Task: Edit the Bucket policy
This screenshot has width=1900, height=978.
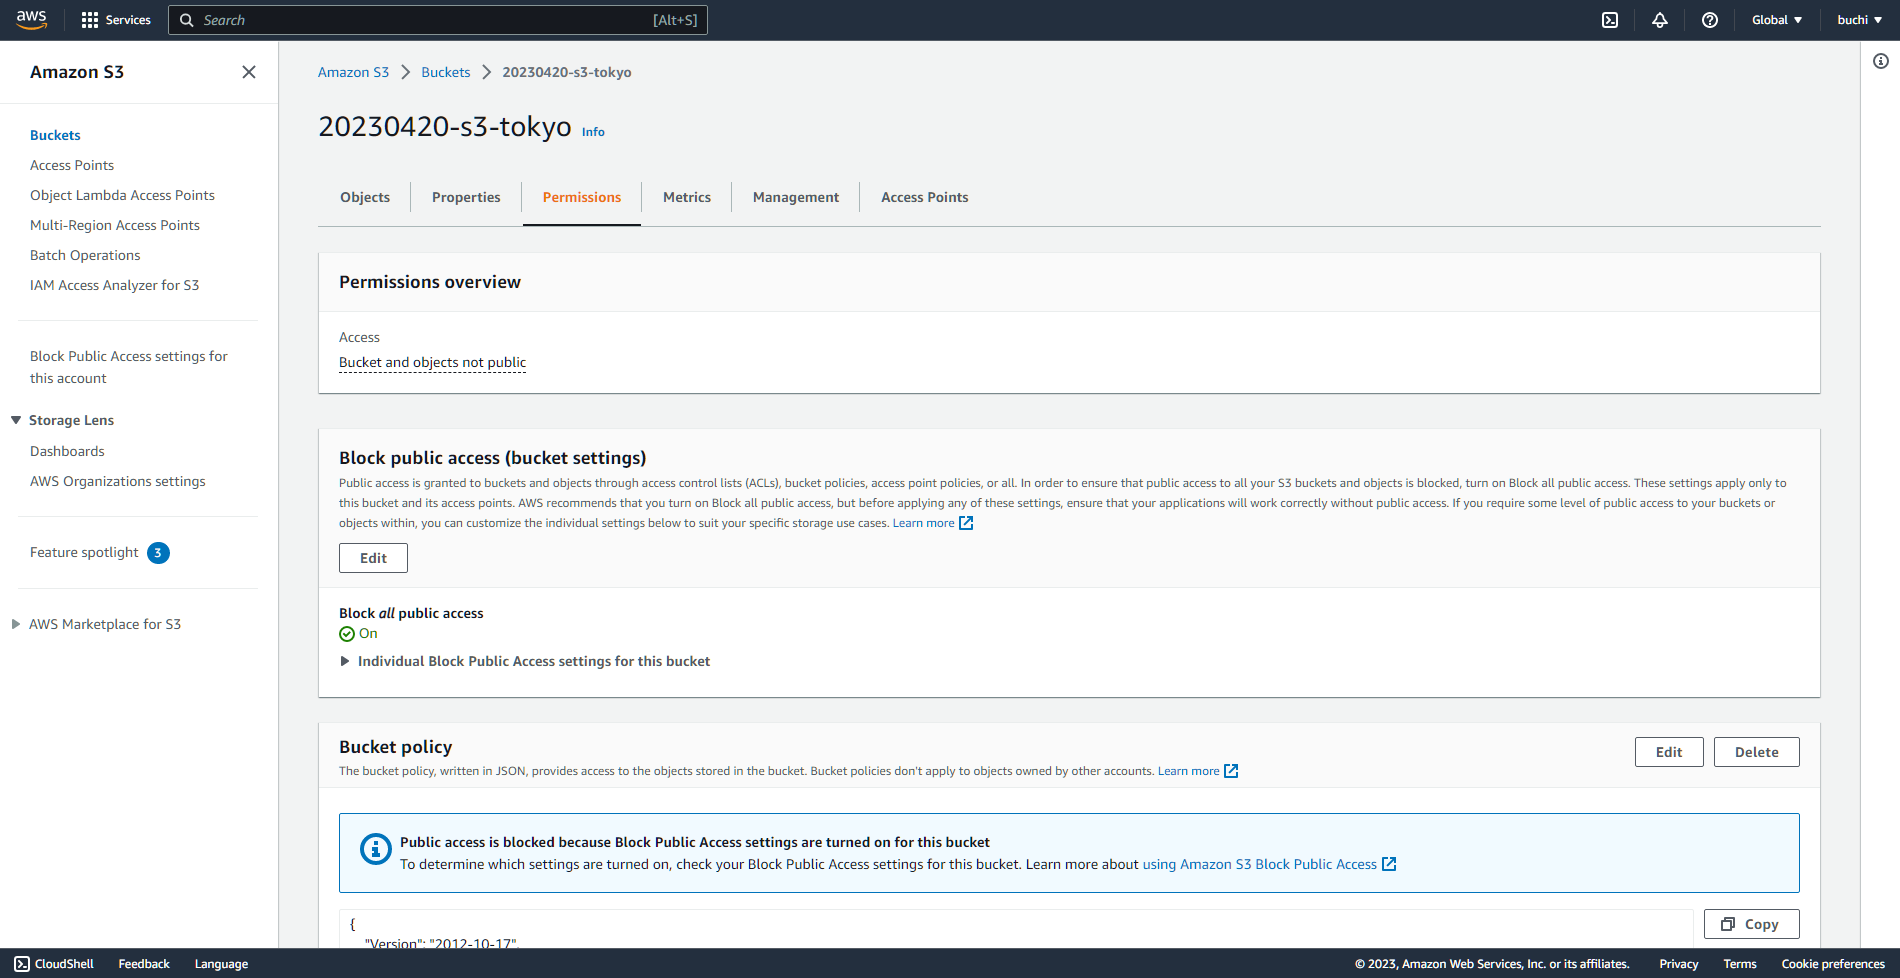Action: point(1668,751)
